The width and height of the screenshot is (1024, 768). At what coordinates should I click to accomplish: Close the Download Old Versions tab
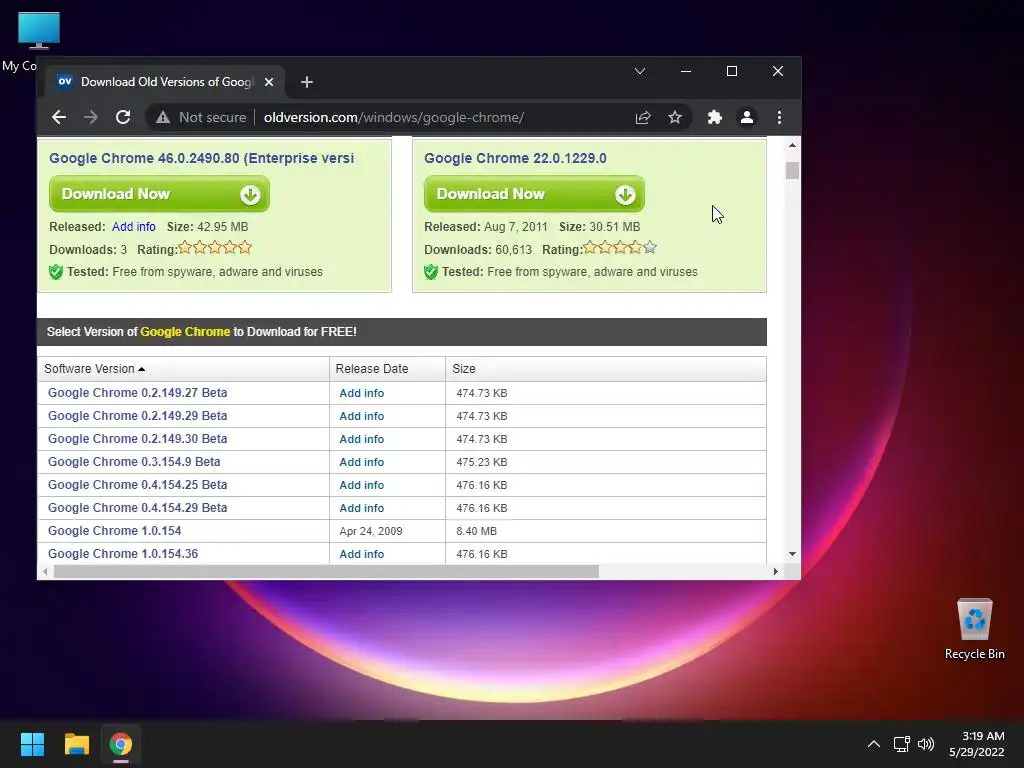(268, 82)
